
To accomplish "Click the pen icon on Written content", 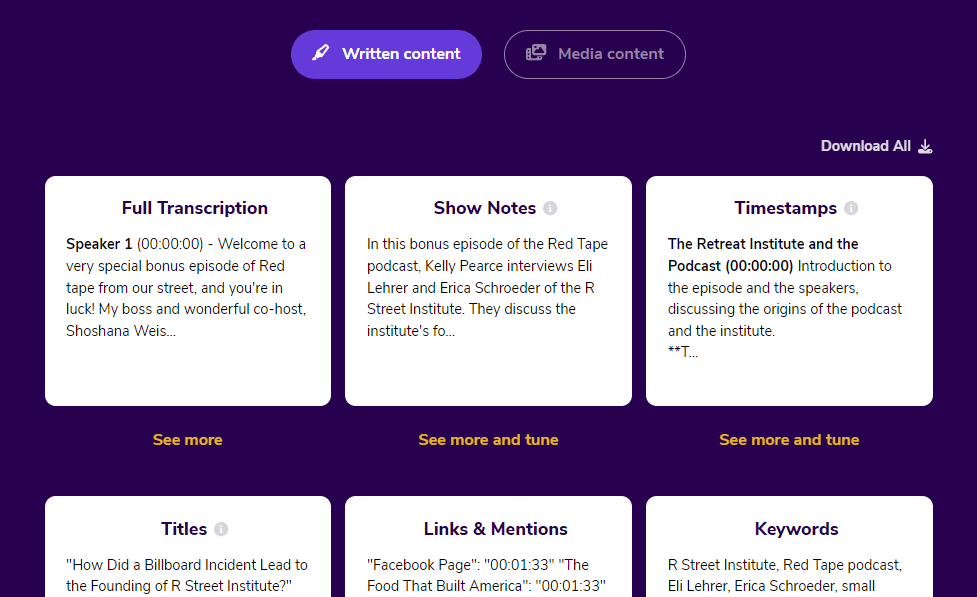I will 320,54.
